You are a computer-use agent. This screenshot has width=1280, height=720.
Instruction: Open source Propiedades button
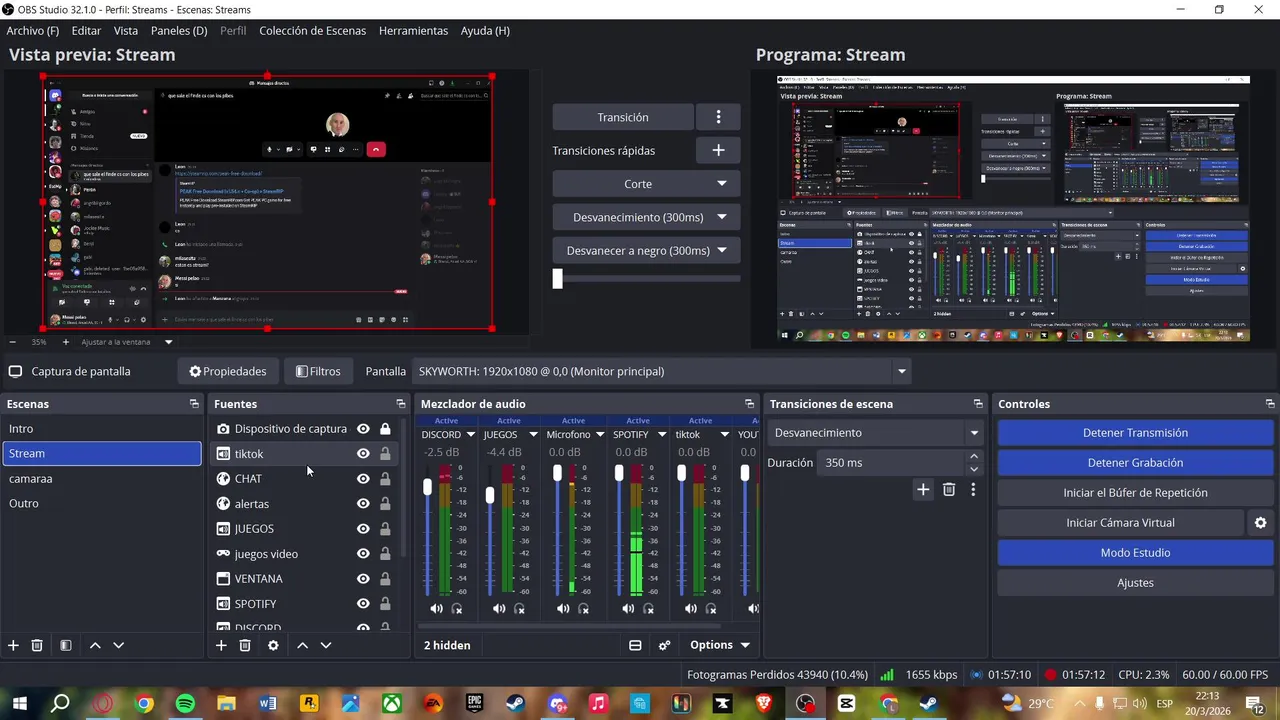(x=228, y=371)
